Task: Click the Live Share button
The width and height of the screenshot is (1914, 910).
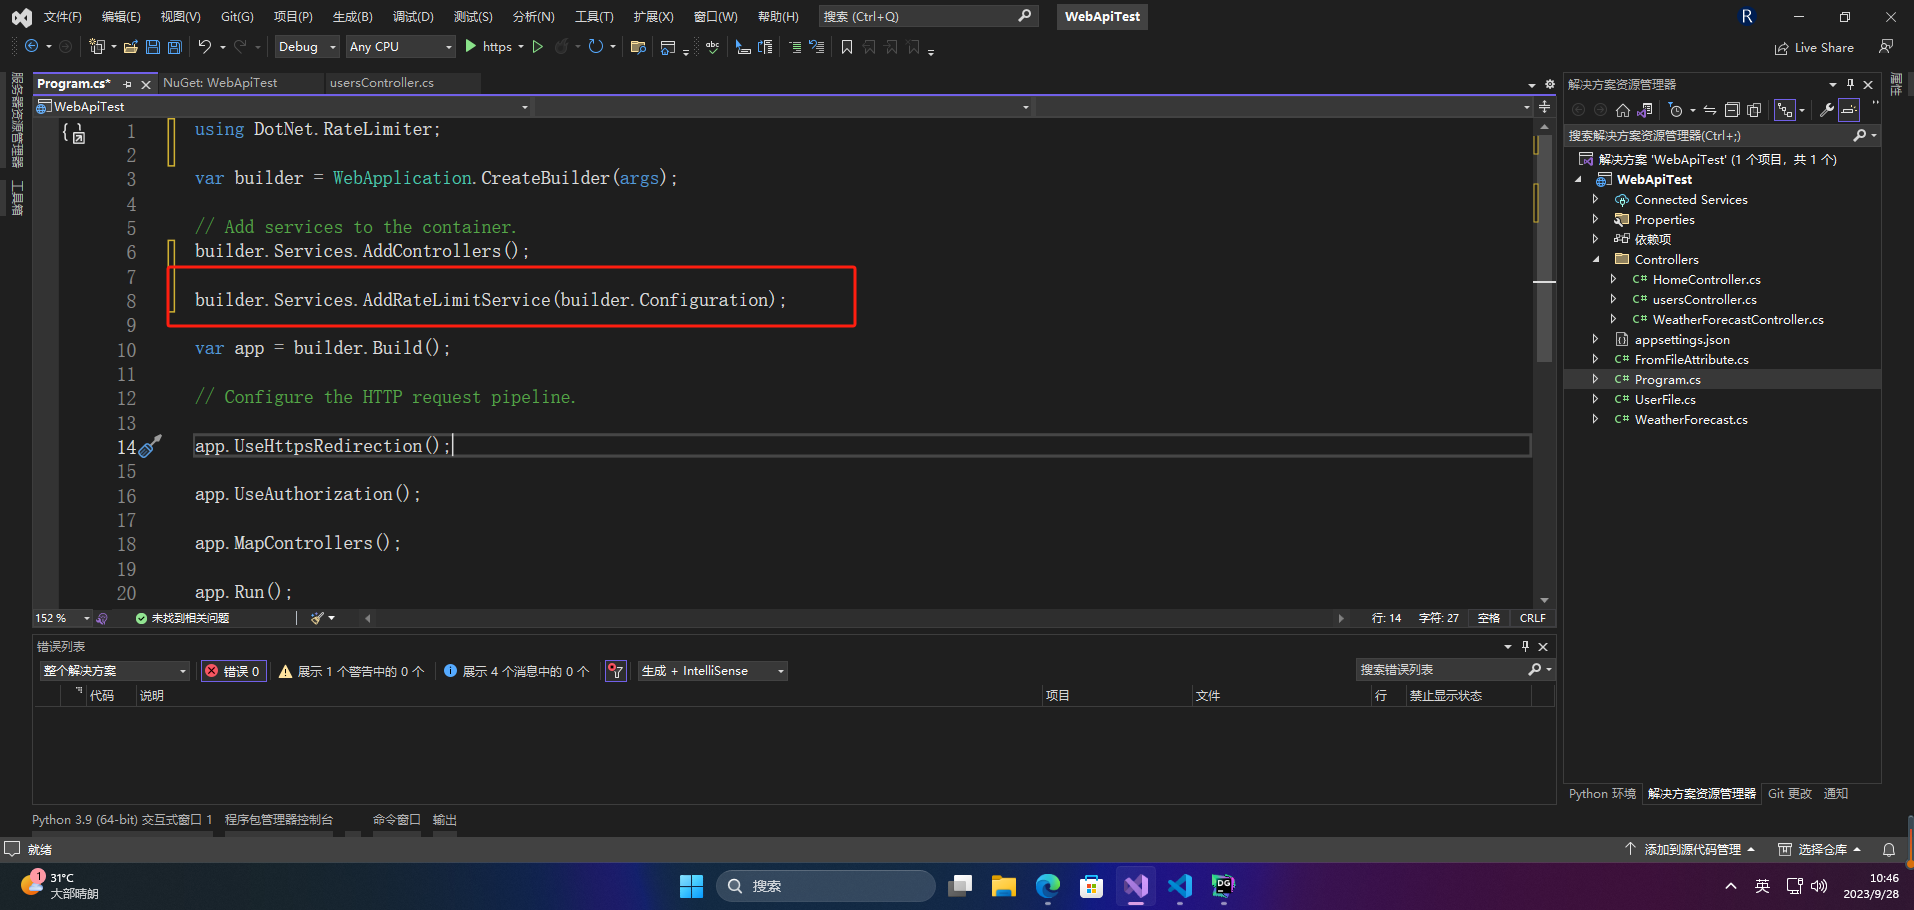Action: point(1814,47)
